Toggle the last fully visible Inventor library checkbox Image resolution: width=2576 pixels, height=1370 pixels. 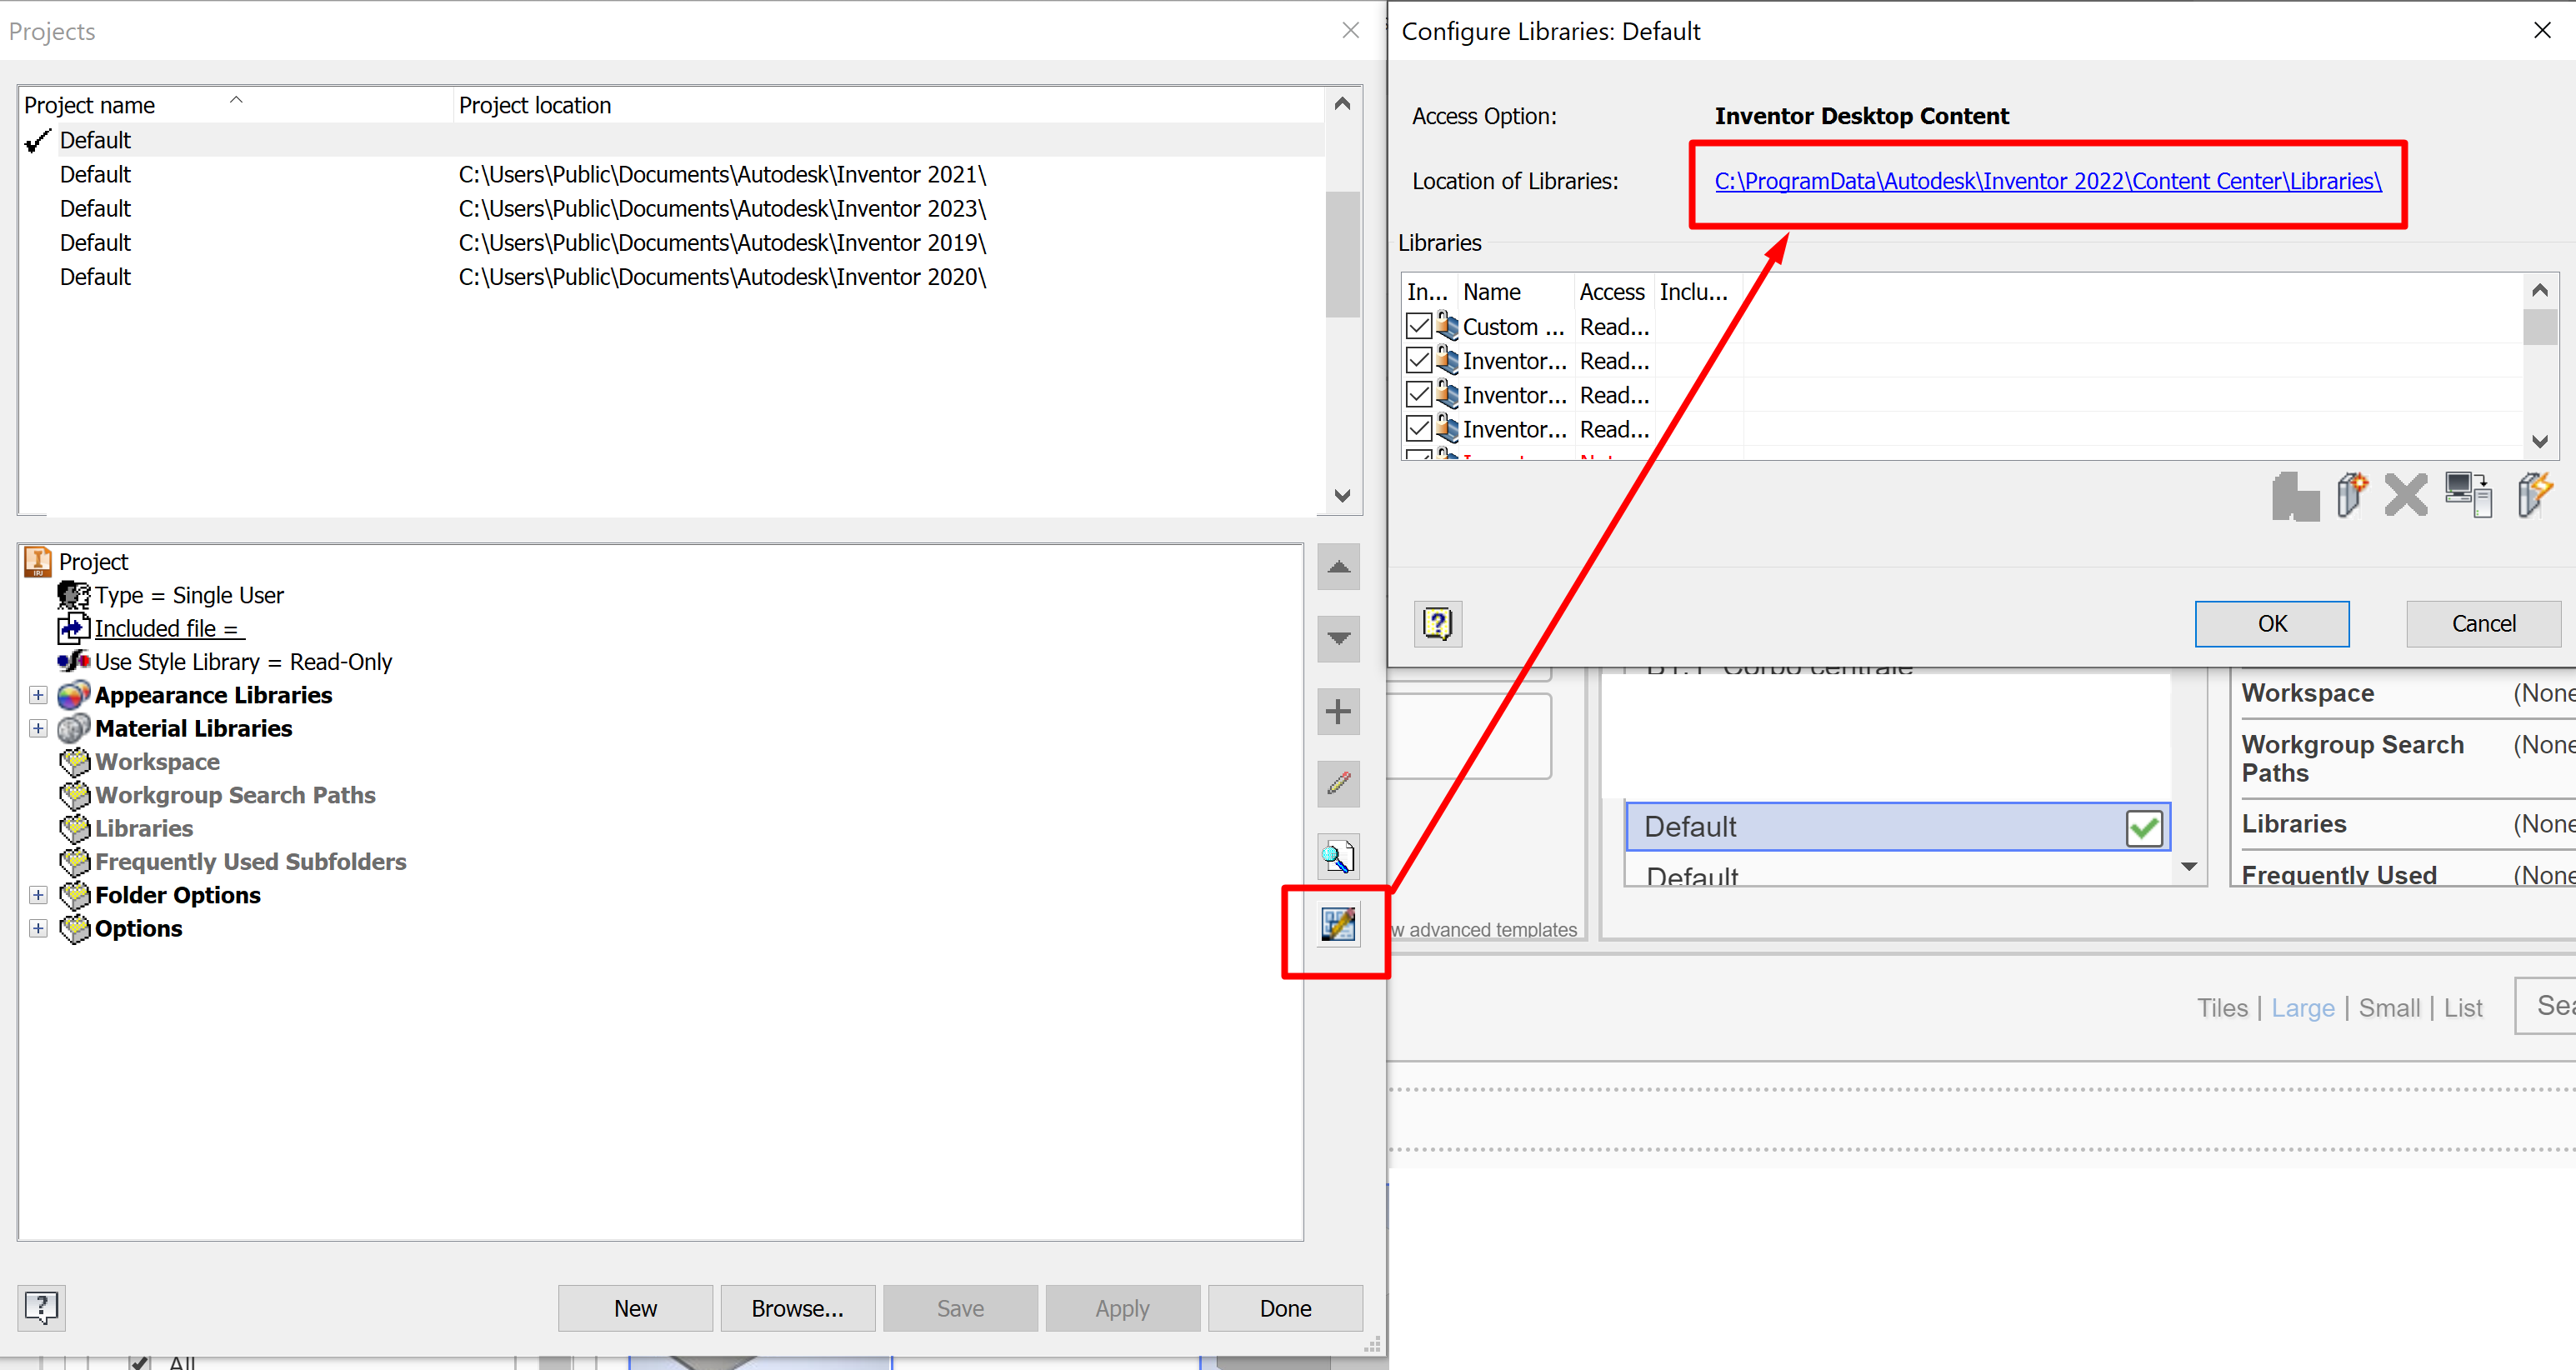[x=1418, y=429]
